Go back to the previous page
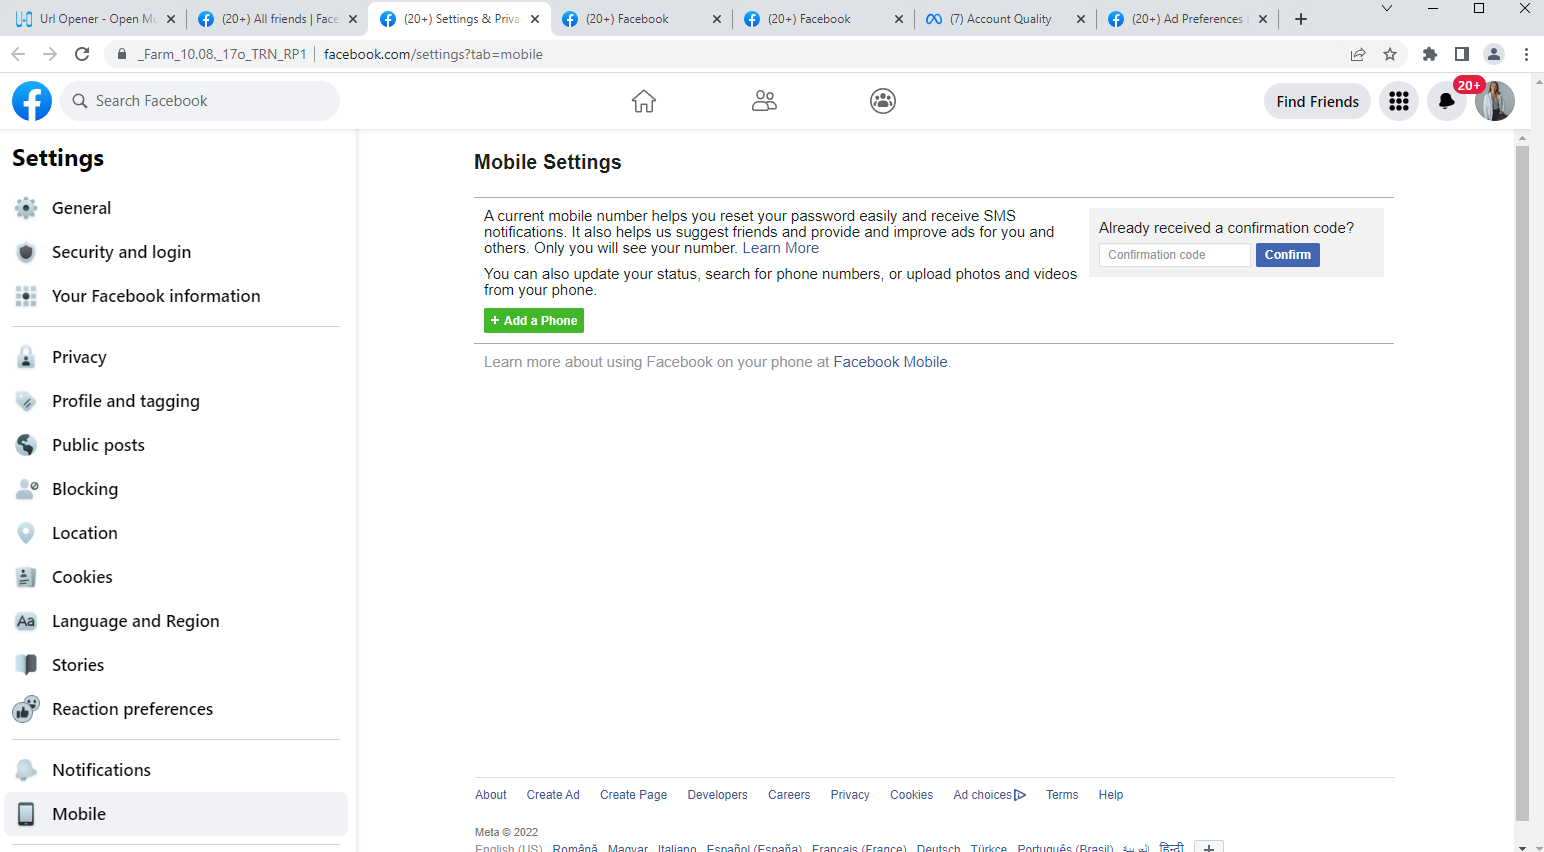 tap(18, 54)
